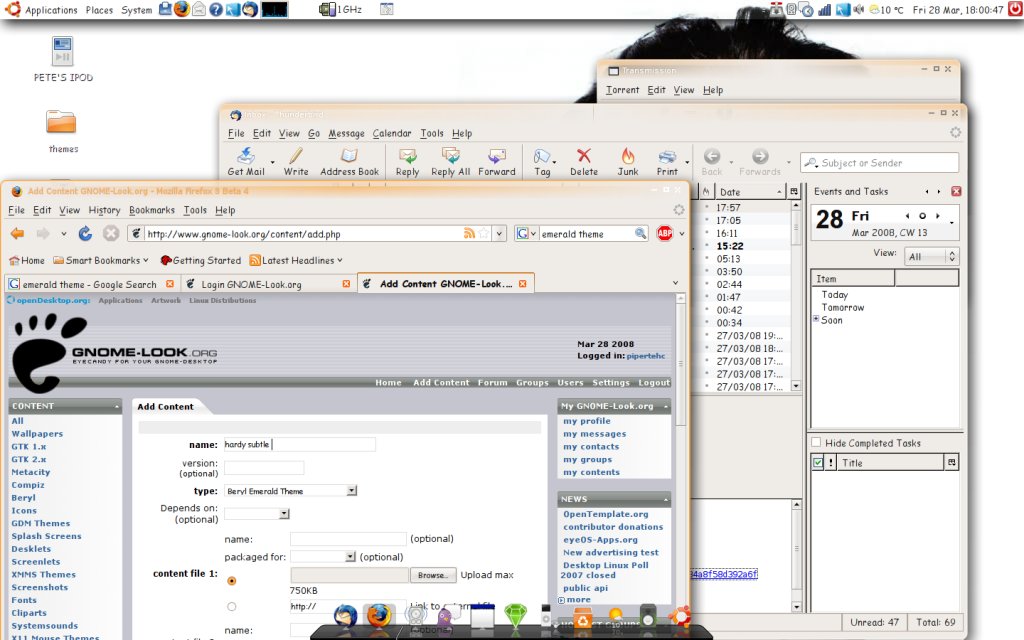The width and height of the screenshot is (1024, 640).
Task: Open PETE'S IPOD desktop icon
Action: (x=63, y=59)
